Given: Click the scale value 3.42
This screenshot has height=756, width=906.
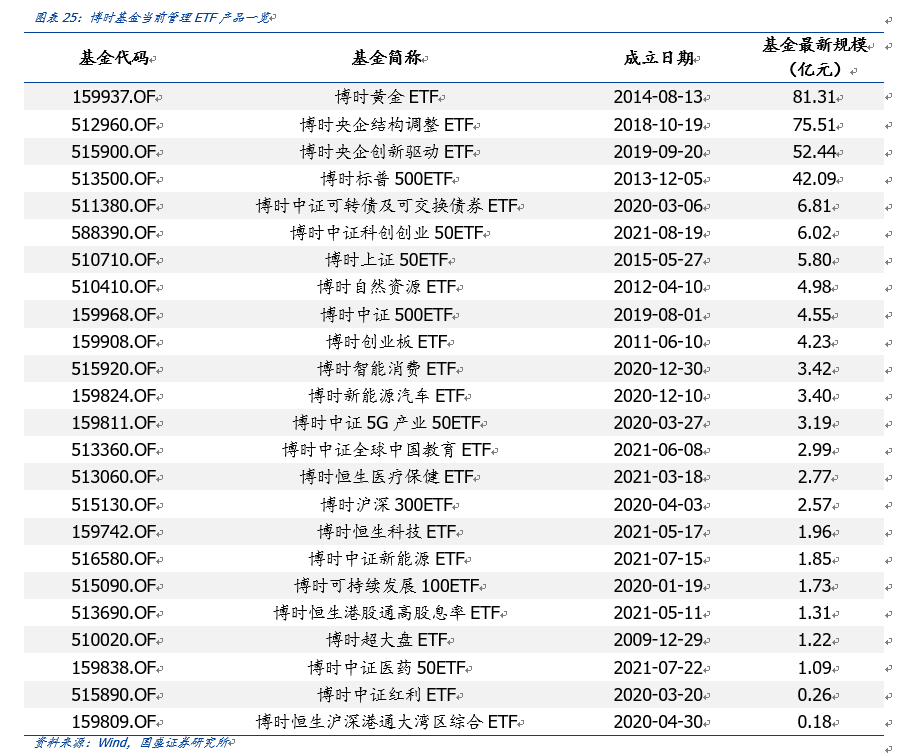Looking at the screenshot, I should (814, 368).
